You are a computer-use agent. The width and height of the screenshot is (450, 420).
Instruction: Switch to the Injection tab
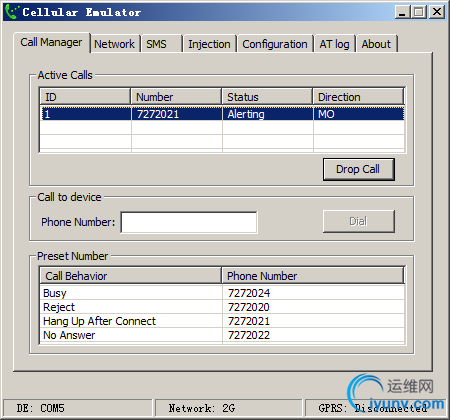click(209, 44)
